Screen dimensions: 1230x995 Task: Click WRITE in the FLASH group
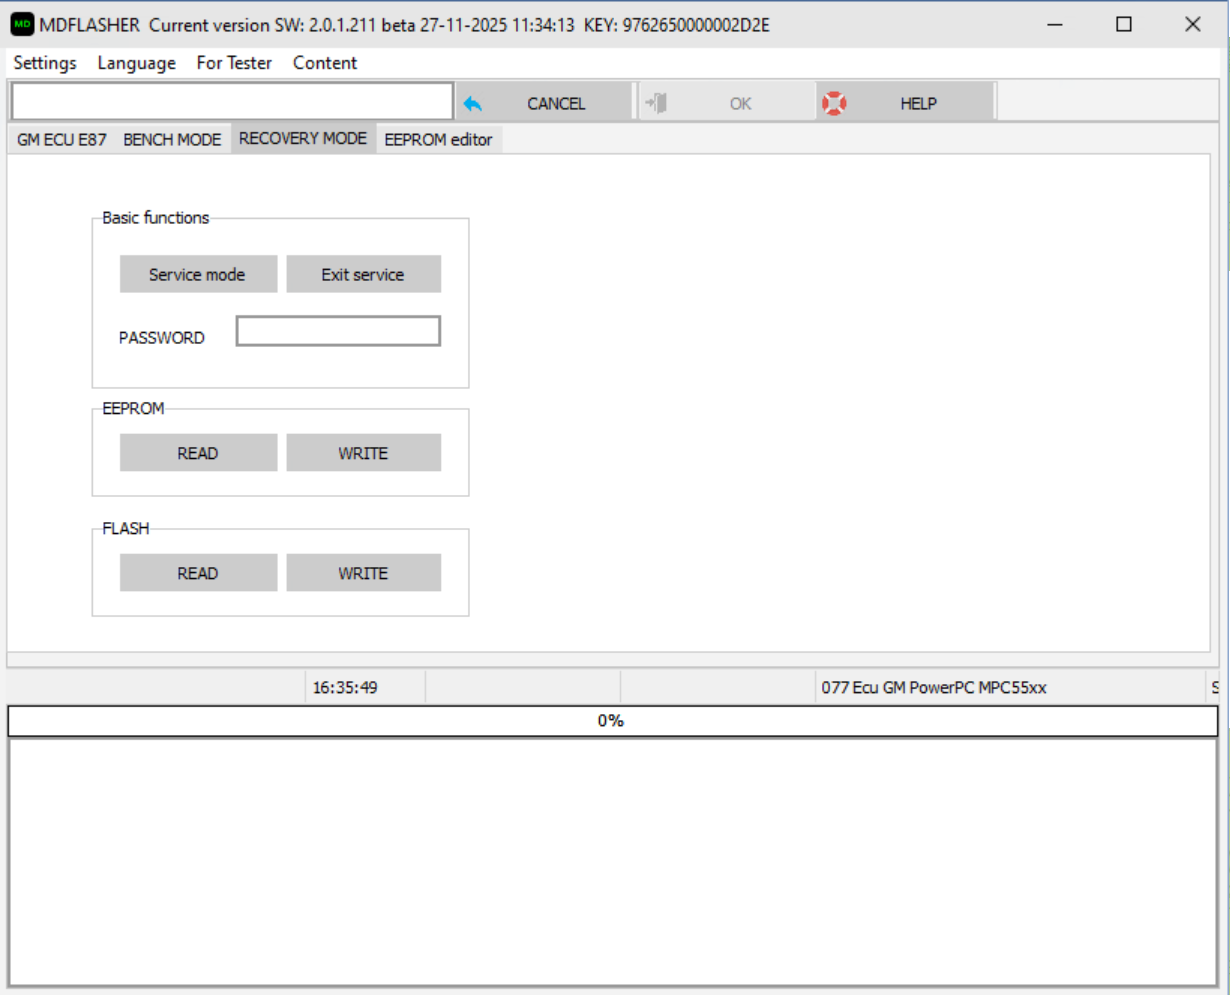point(363,573)
